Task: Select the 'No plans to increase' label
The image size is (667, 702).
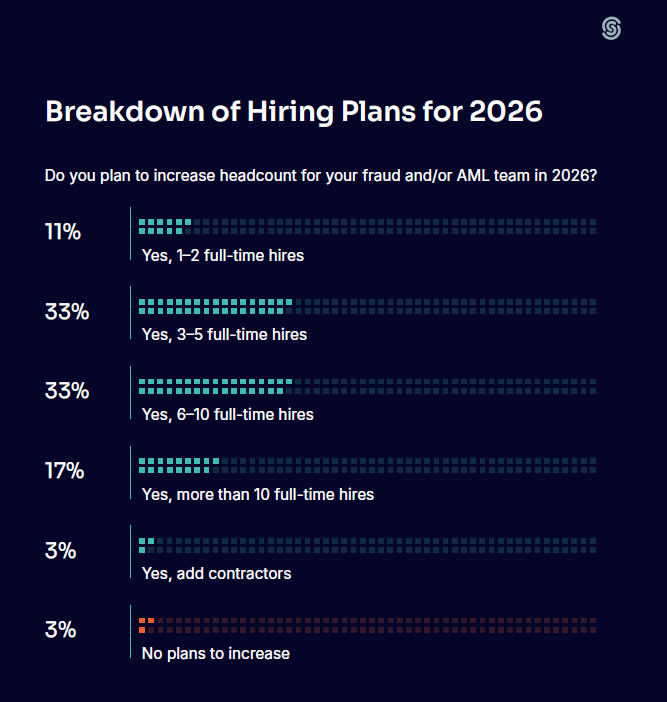Action: (216, 653)
